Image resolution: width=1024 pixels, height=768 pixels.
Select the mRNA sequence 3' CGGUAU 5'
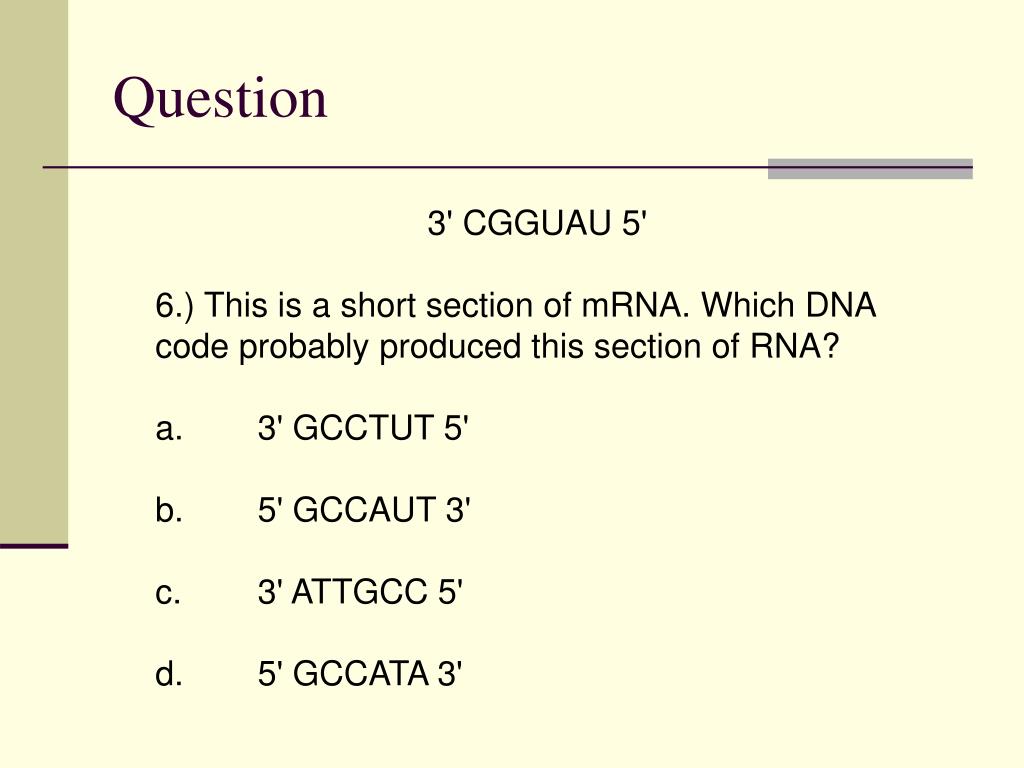tap(537, 223)
